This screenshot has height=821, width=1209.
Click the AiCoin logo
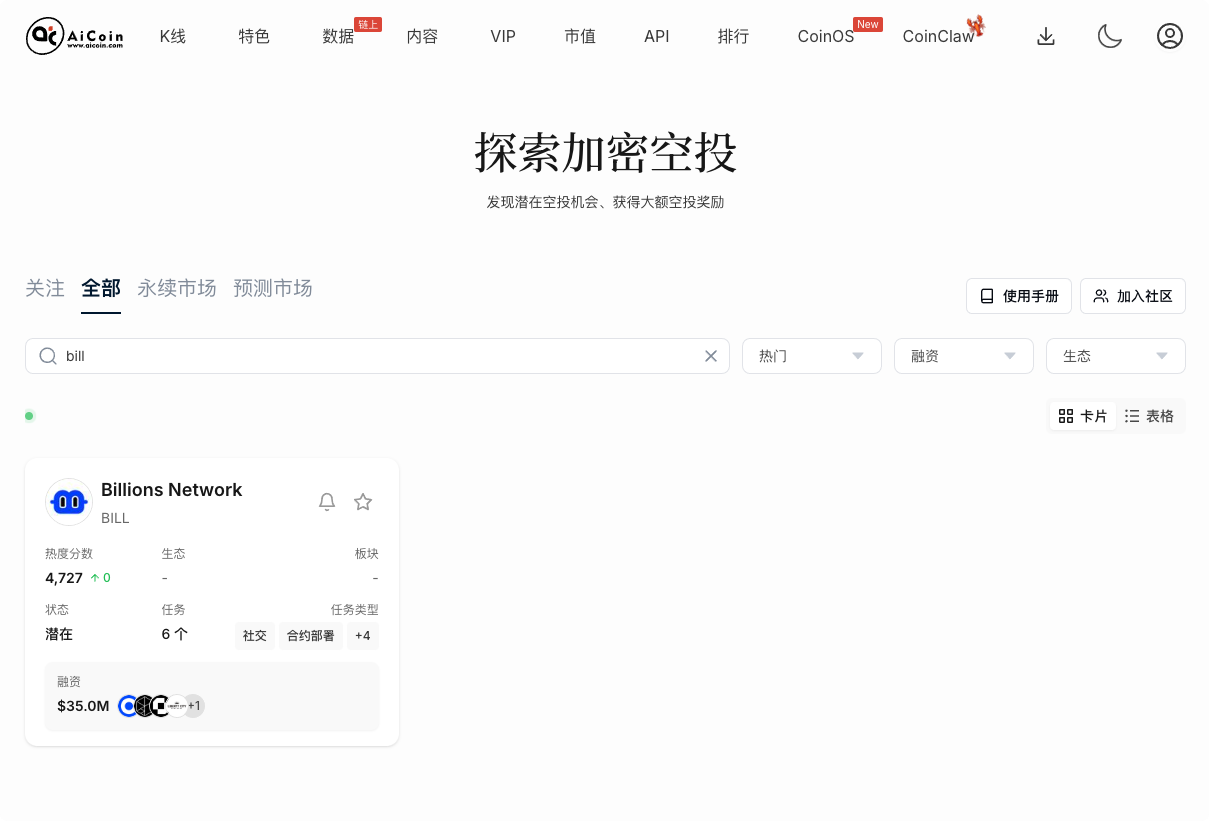[x=75, y=36]
